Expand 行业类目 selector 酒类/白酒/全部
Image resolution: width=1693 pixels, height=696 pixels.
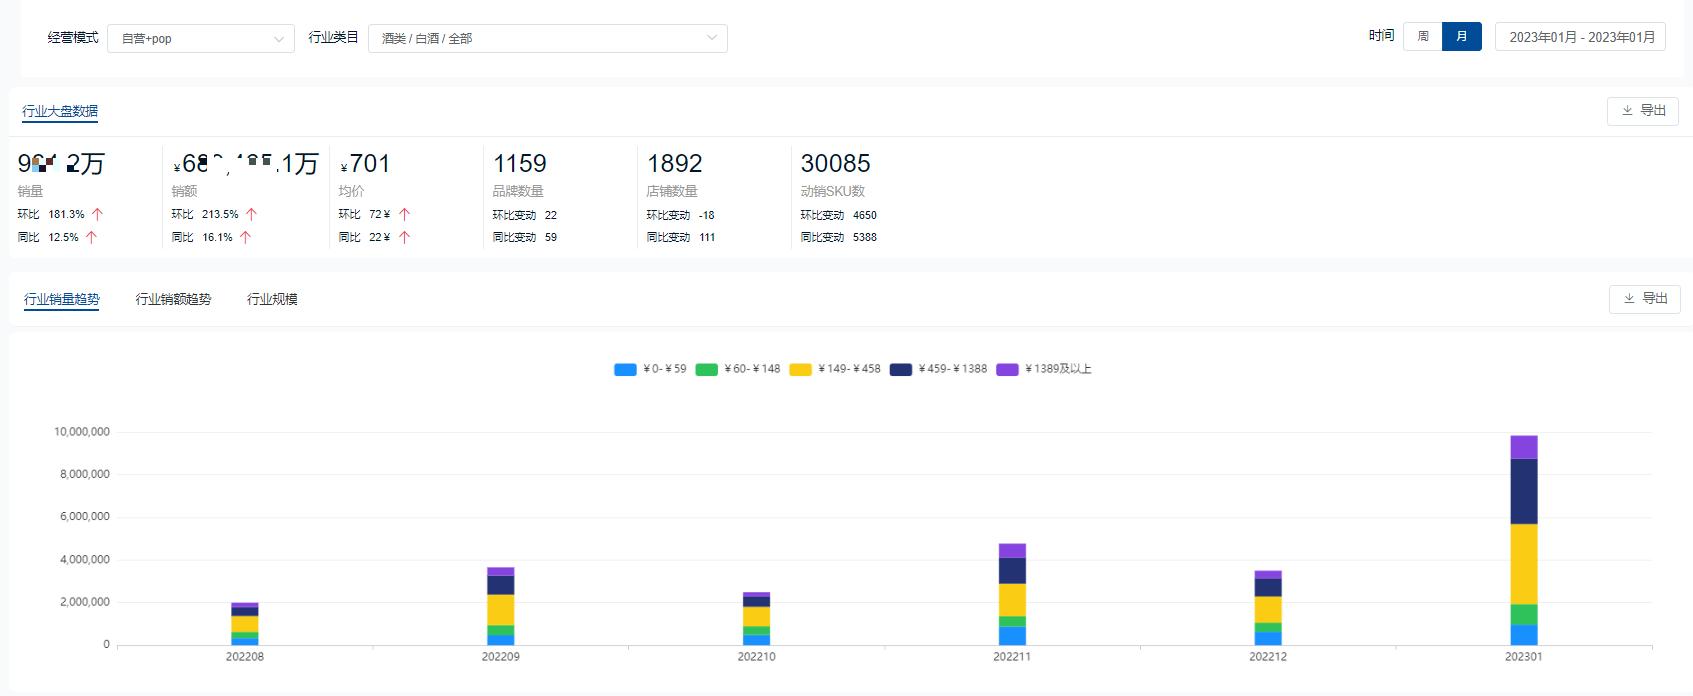point(547,39)
